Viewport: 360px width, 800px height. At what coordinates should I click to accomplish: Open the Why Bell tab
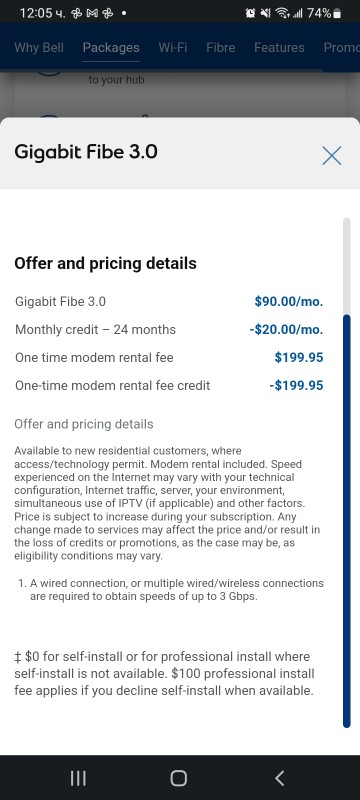point(39,47)
